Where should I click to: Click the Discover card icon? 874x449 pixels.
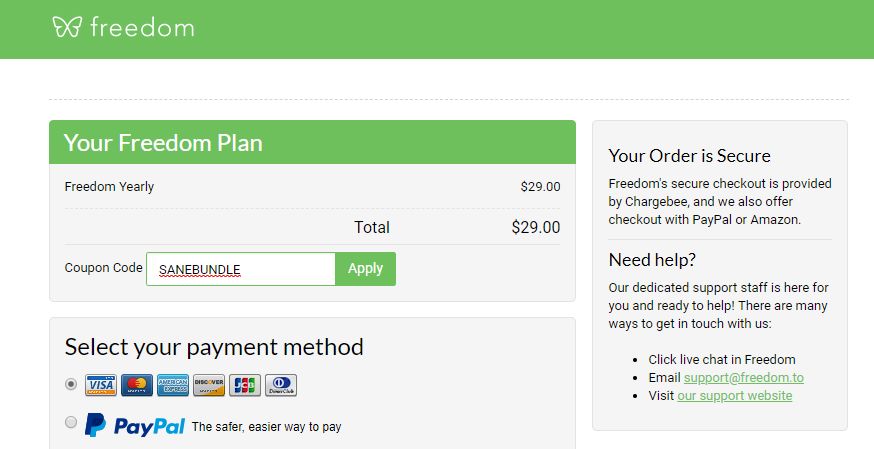208,385
